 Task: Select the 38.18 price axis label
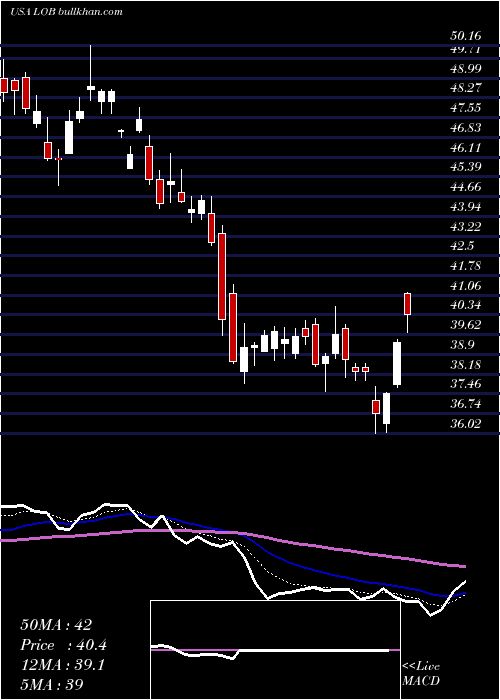click(466, 364)
